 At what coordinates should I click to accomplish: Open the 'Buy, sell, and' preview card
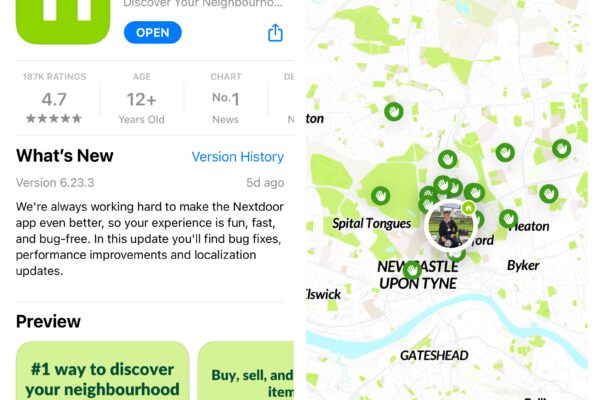[246, 371]
